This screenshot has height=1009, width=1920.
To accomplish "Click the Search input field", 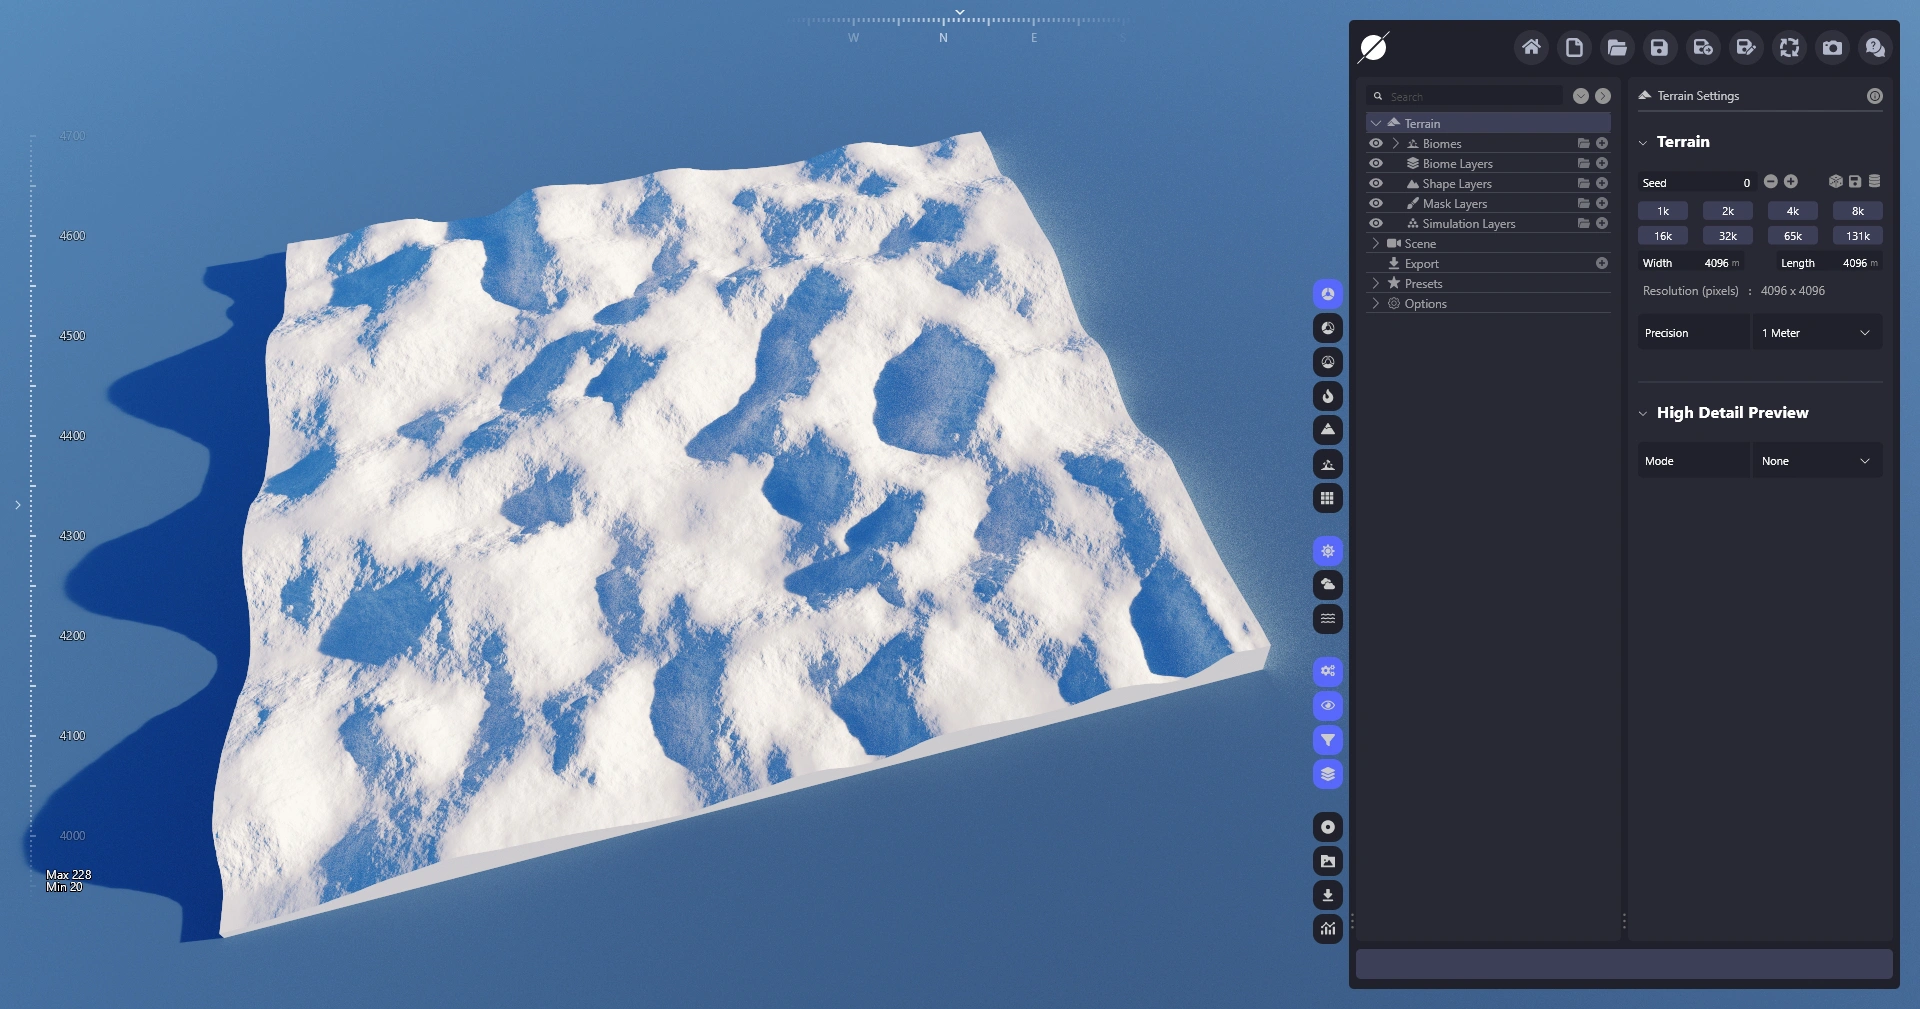I will [1472, 97].
